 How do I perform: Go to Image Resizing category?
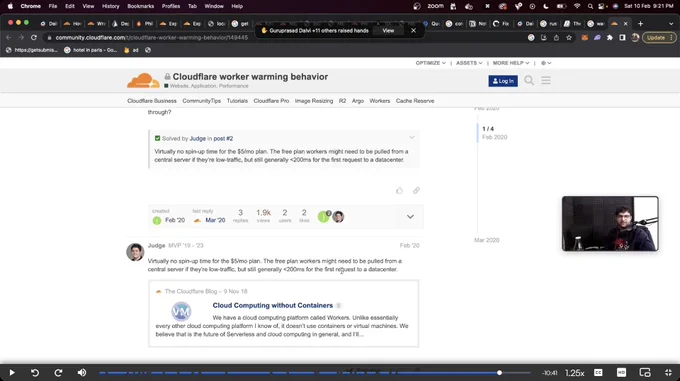click(314, 101)
